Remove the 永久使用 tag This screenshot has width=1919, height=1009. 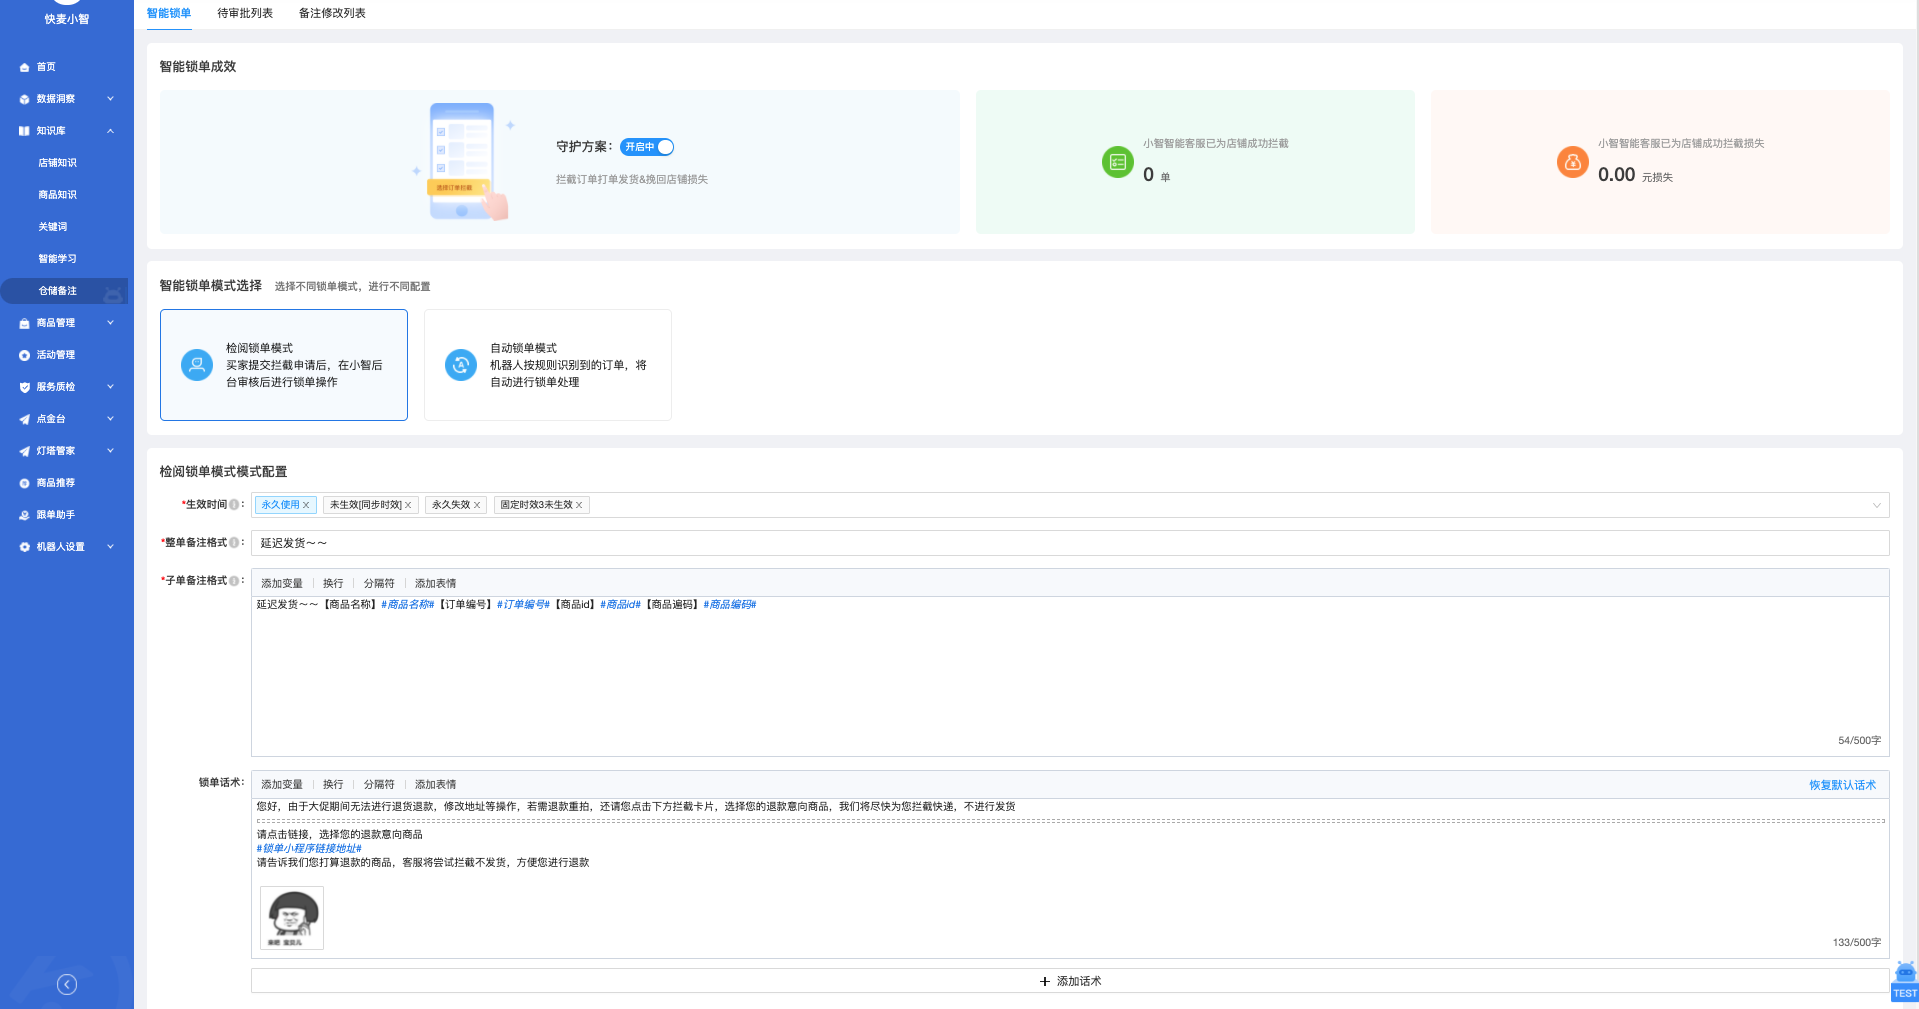tap(306, 505)
